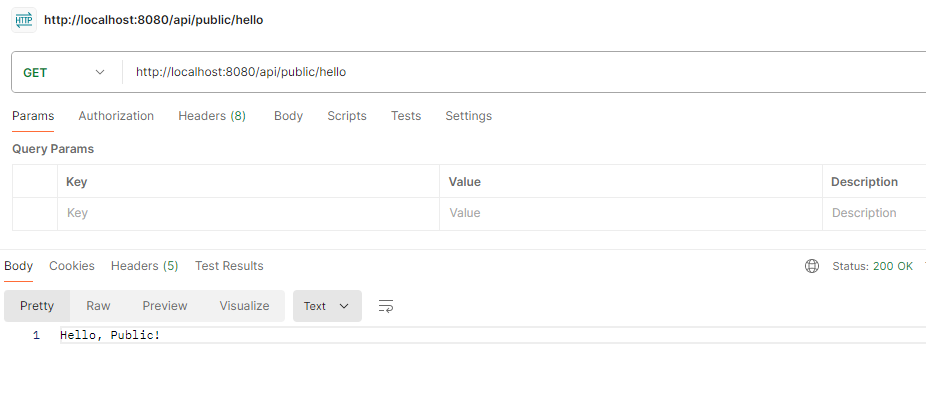
Task: Select the Params tab
Action: pyautogui.click(x=33, y=116)
